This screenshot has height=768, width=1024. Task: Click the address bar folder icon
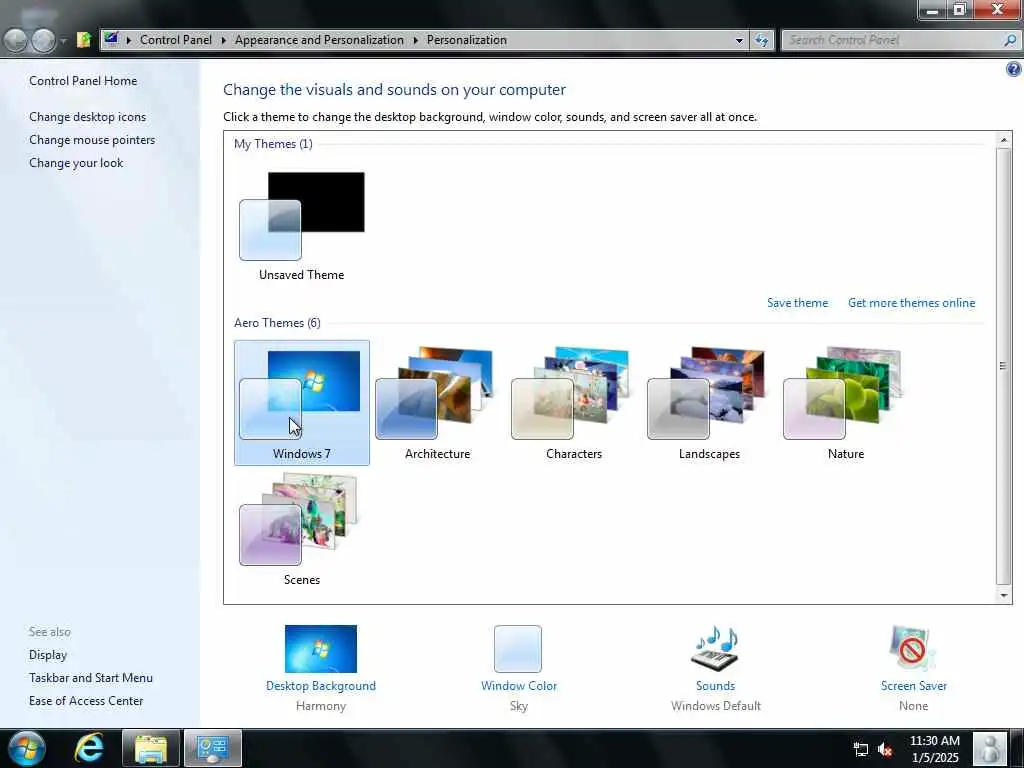[84, 40]
